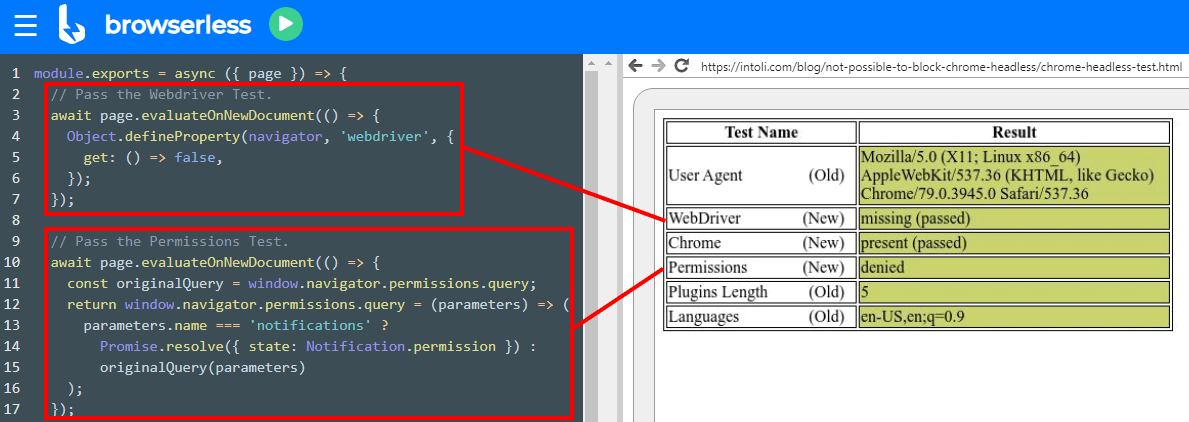This screenshot has width=1189, height=422.
Task: Click the Promise.resolve code line
Action: pos(317,347)
